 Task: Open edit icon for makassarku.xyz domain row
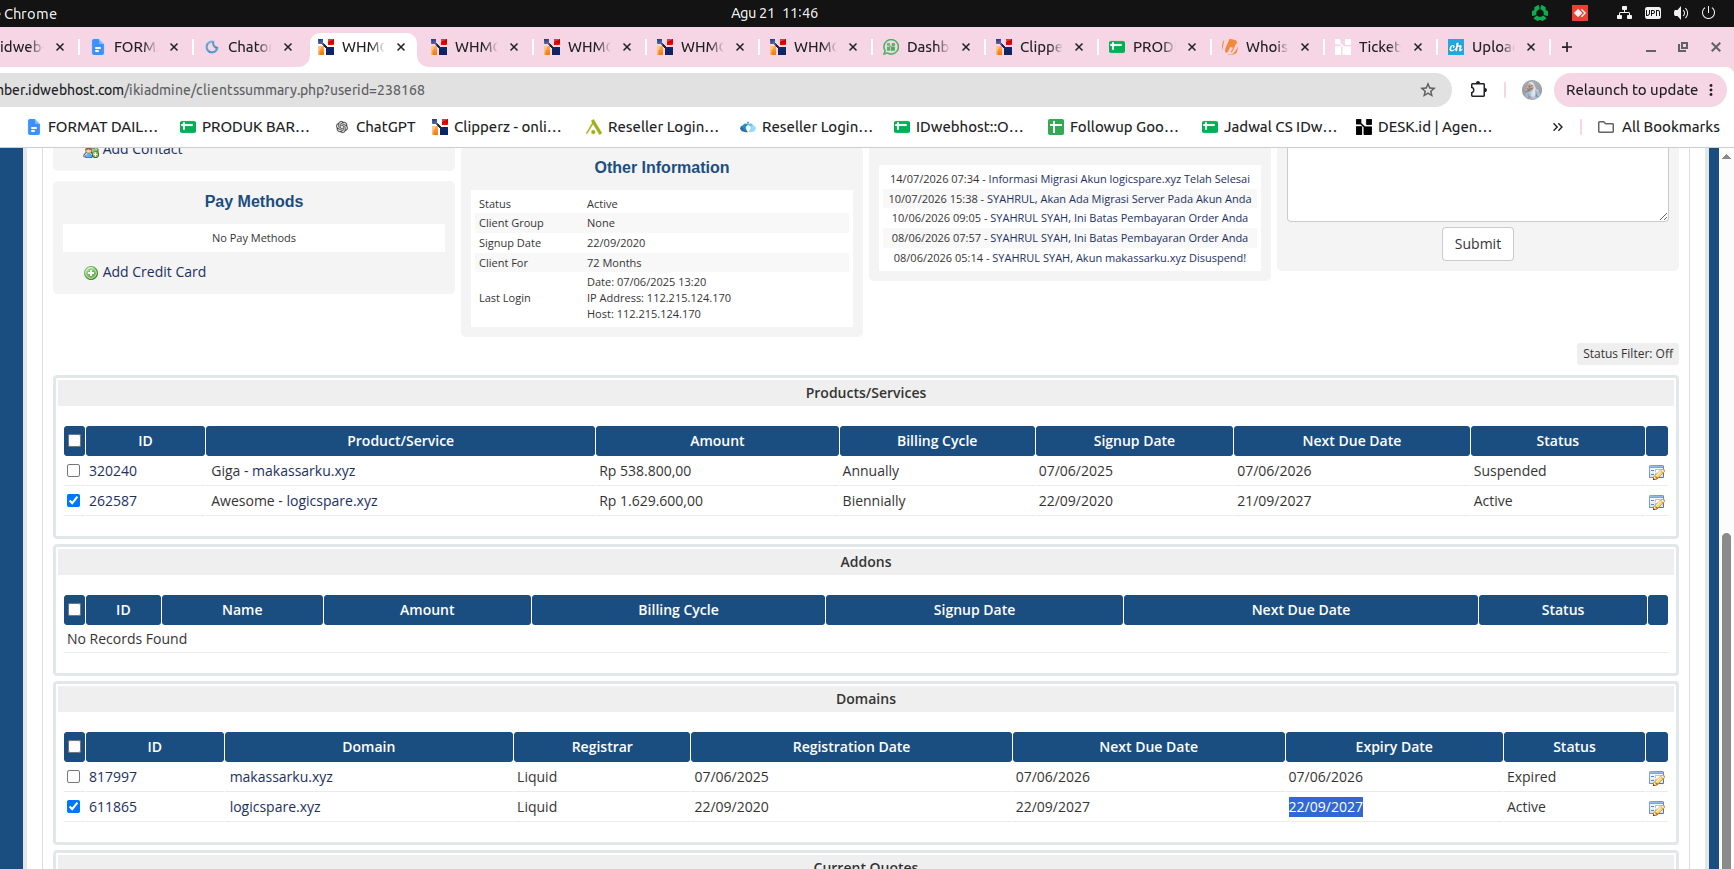(x=1656, y=778)
